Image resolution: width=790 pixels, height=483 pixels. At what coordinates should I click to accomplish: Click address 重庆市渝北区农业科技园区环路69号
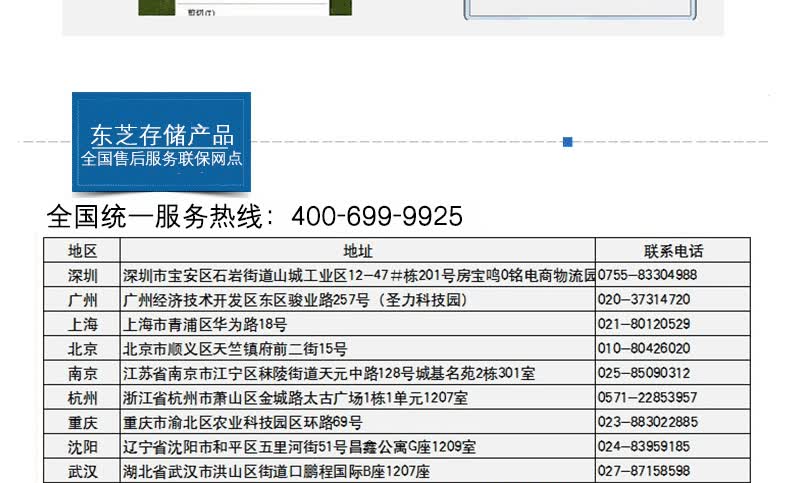(x=242, y=423)
